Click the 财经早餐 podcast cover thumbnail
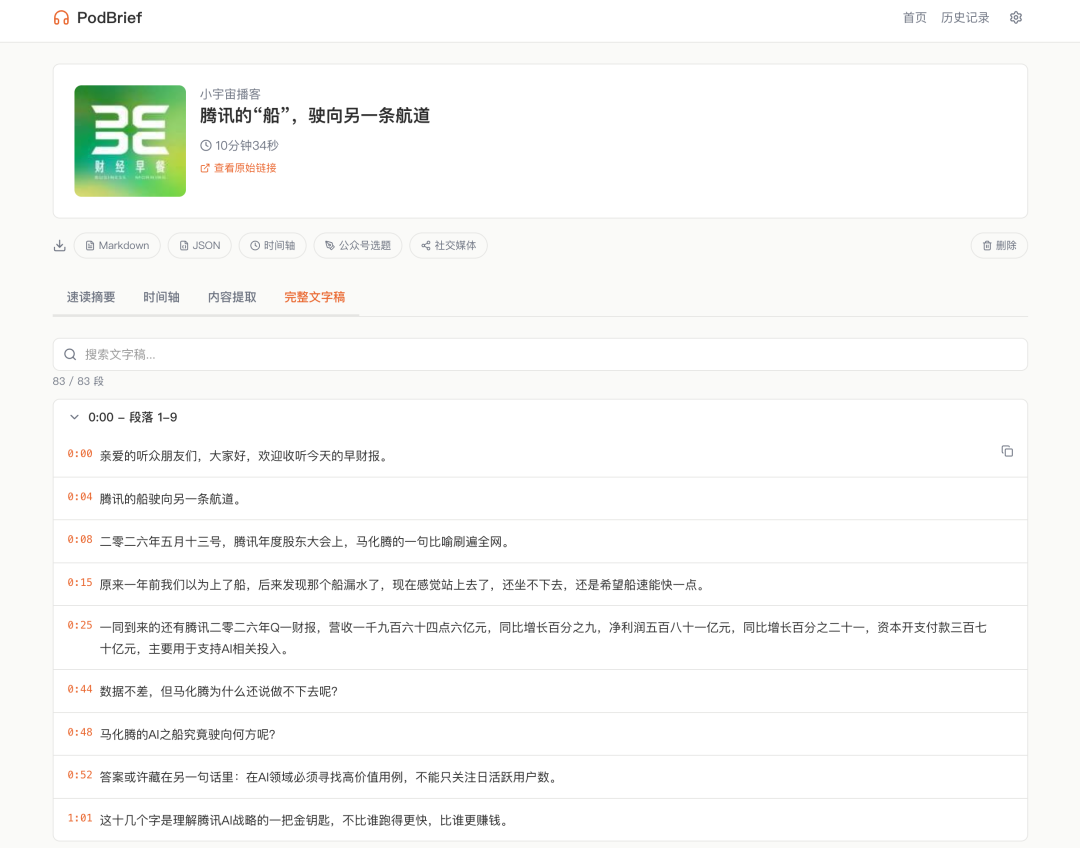This screenshot has width=1080, height=848. click(130, 141)
